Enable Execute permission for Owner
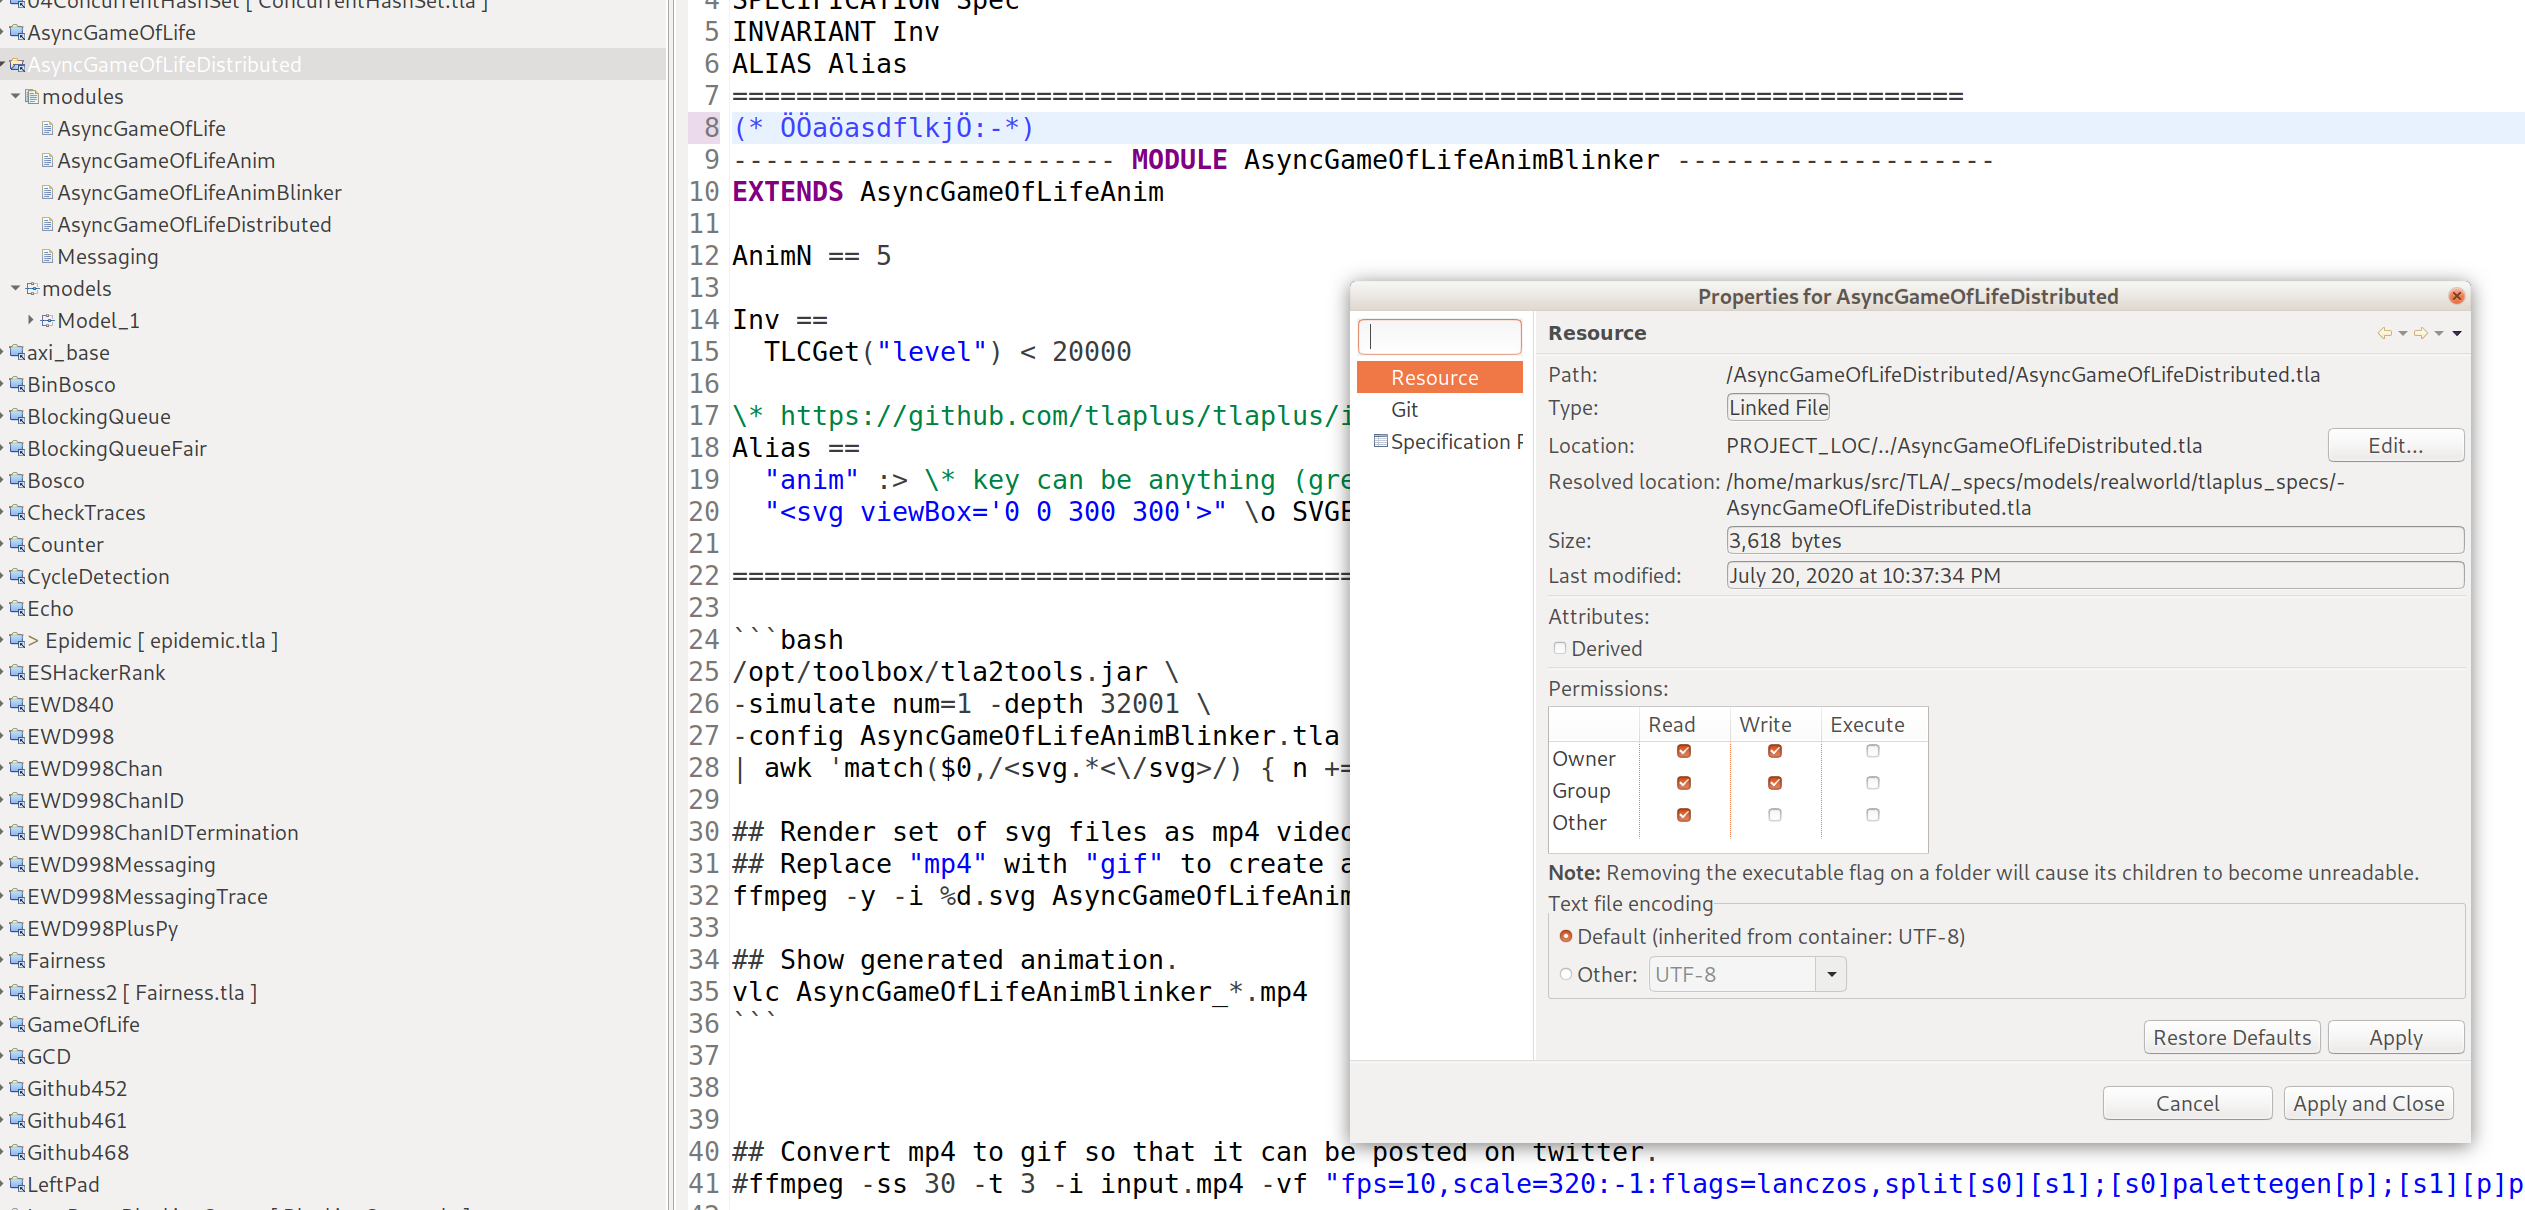 point(1871,751)
